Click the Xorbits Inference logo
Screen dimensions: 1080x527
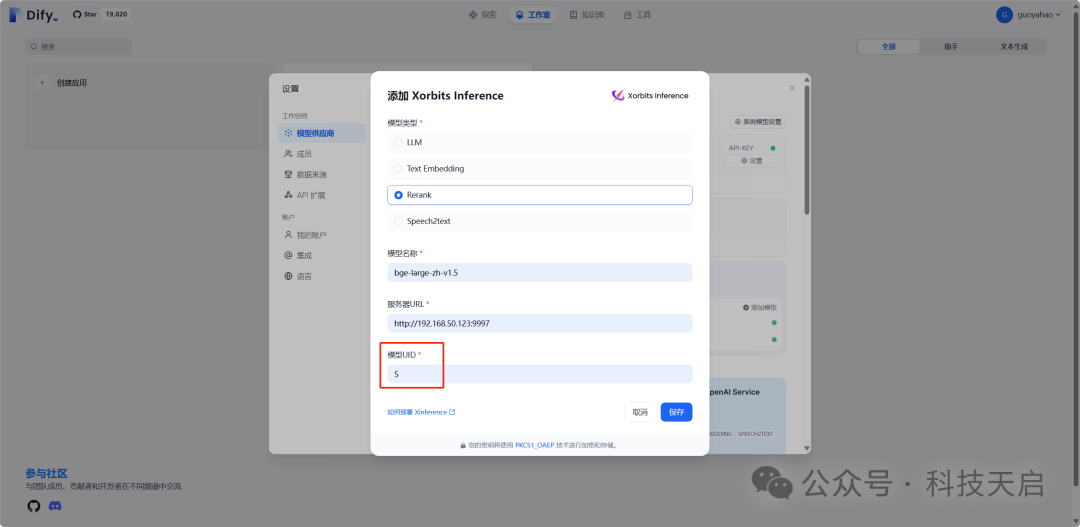click(x=650, y=96)
